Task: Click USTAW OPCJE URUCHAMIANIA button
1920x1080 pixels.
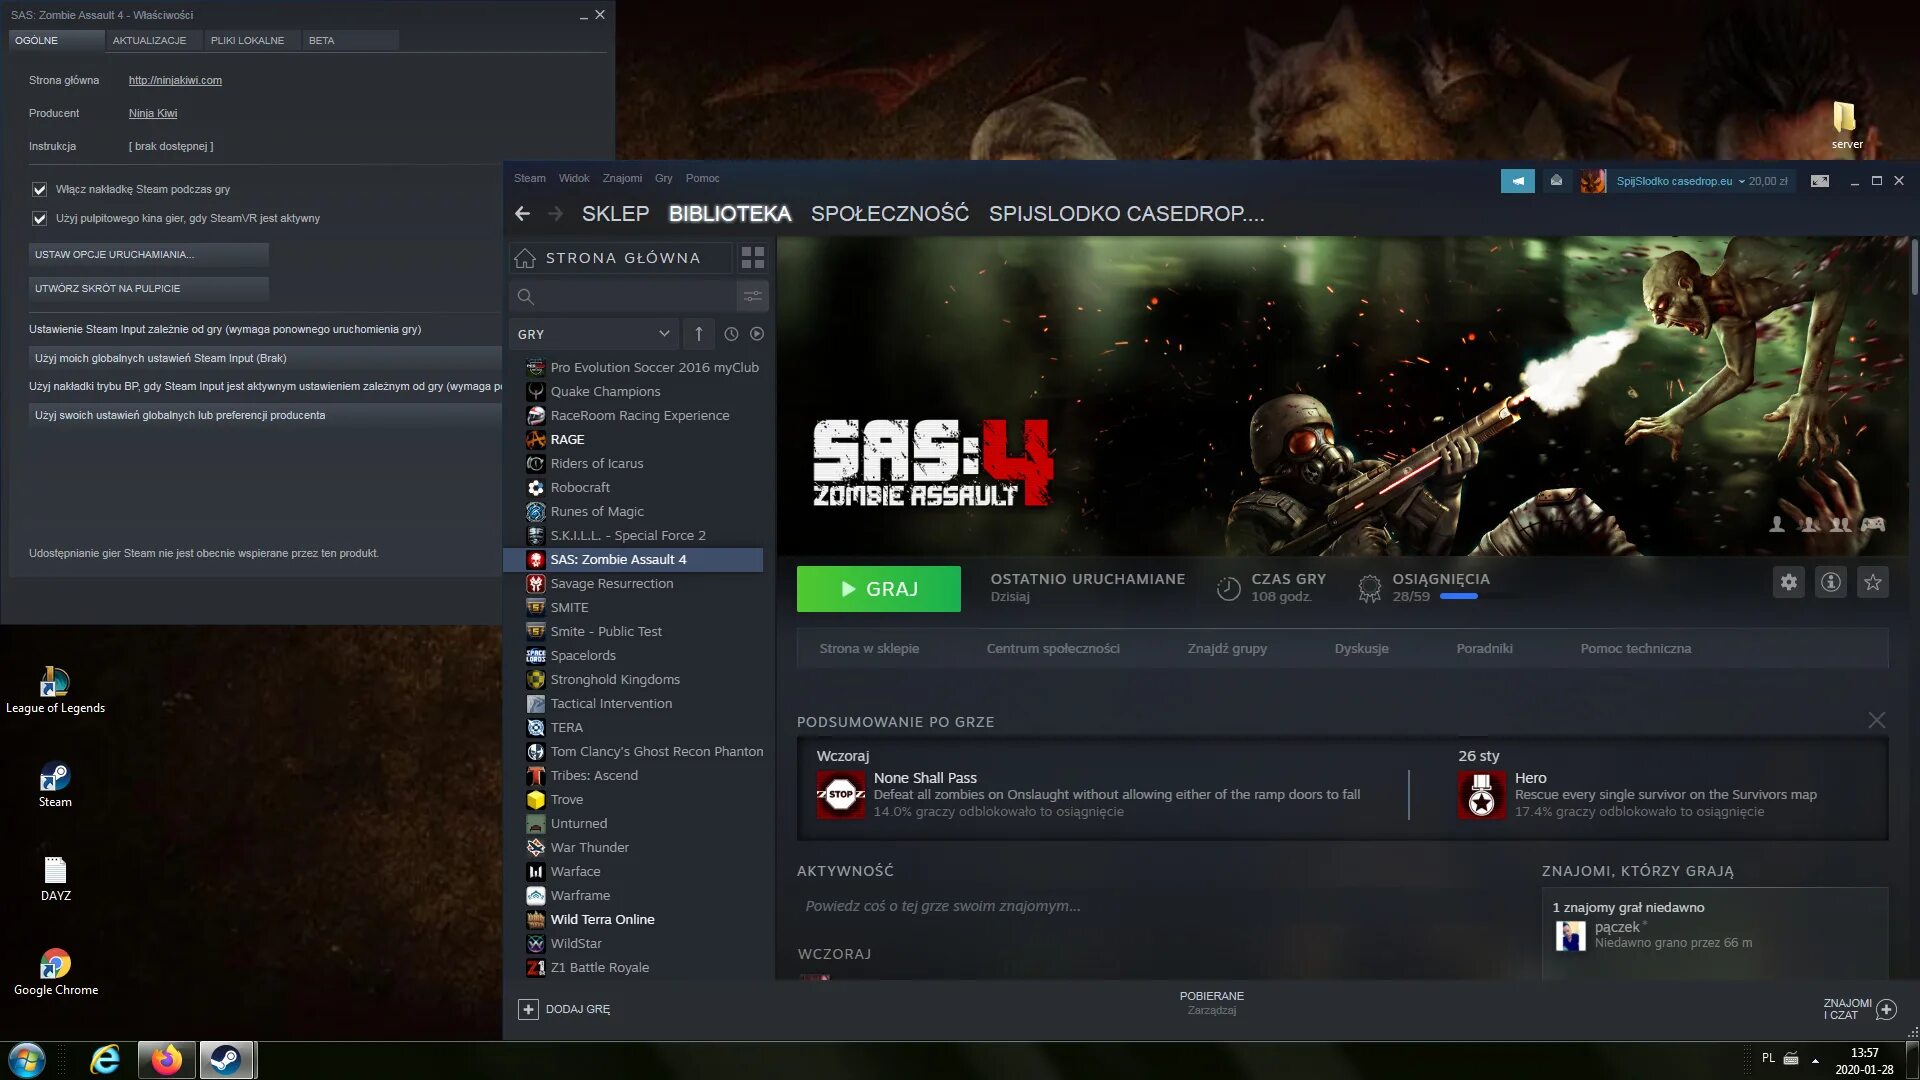Action: 148,254
